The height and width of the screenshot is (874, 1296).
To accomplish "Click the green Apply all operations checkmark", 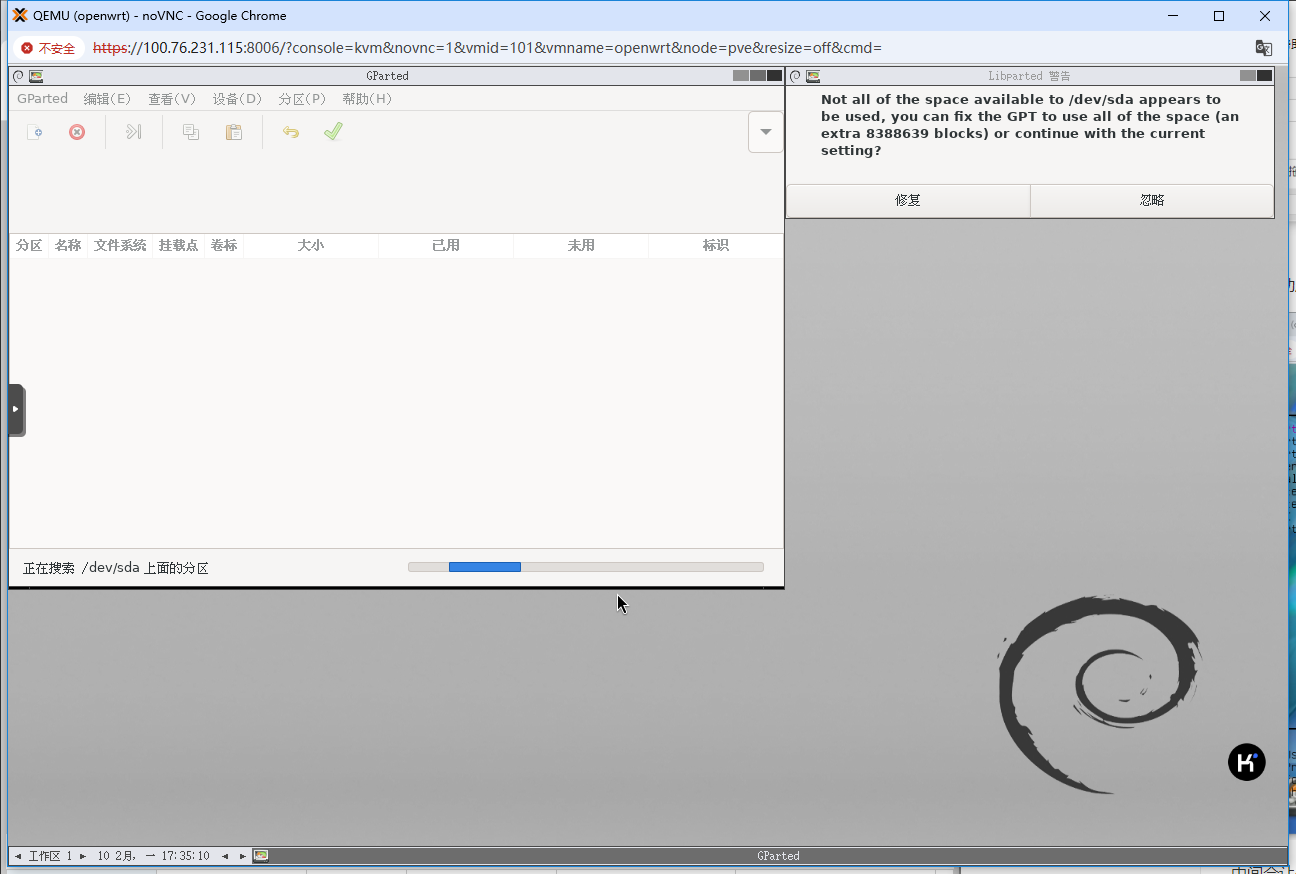I will click(x=334, y=132).
